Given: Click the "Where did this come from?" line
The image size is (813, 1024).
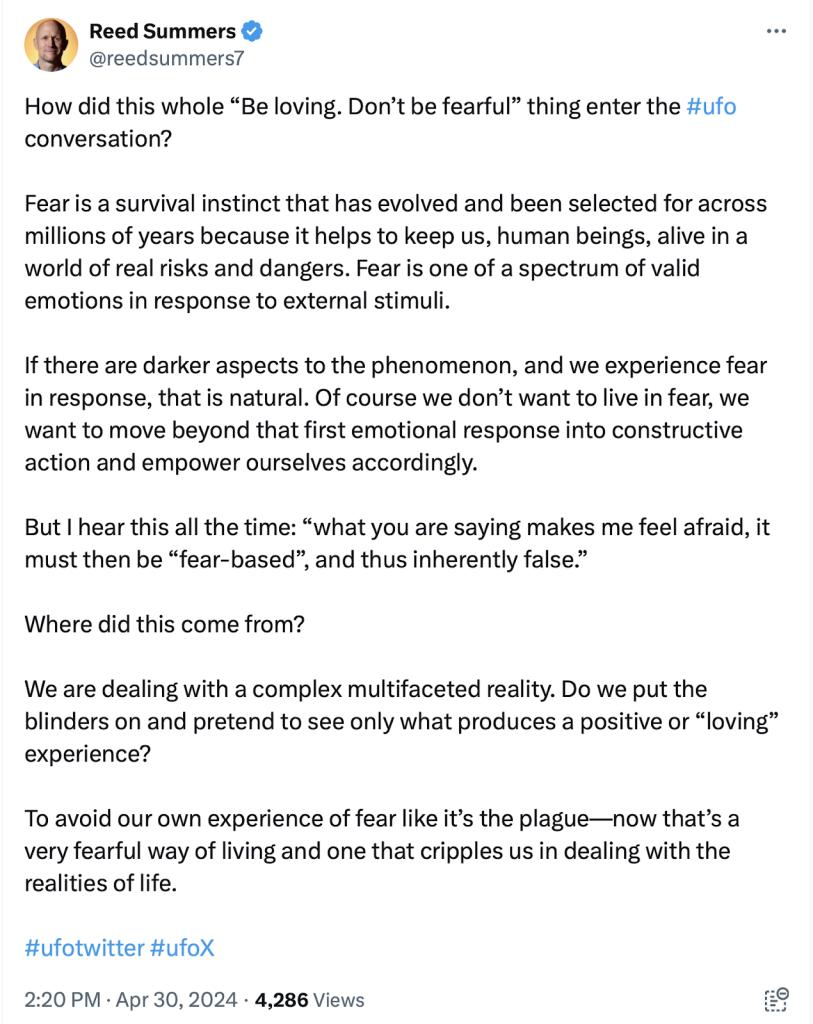Looking at the screenshot, I should coord(165,624).
